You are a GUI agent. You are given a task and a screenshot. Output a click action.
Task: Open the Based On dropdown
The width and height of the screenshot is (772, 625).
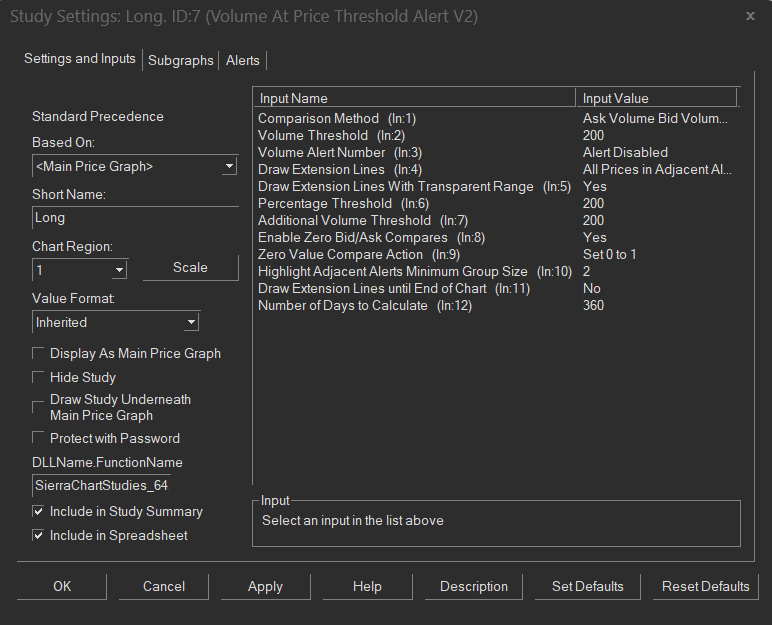click(229, 166)
